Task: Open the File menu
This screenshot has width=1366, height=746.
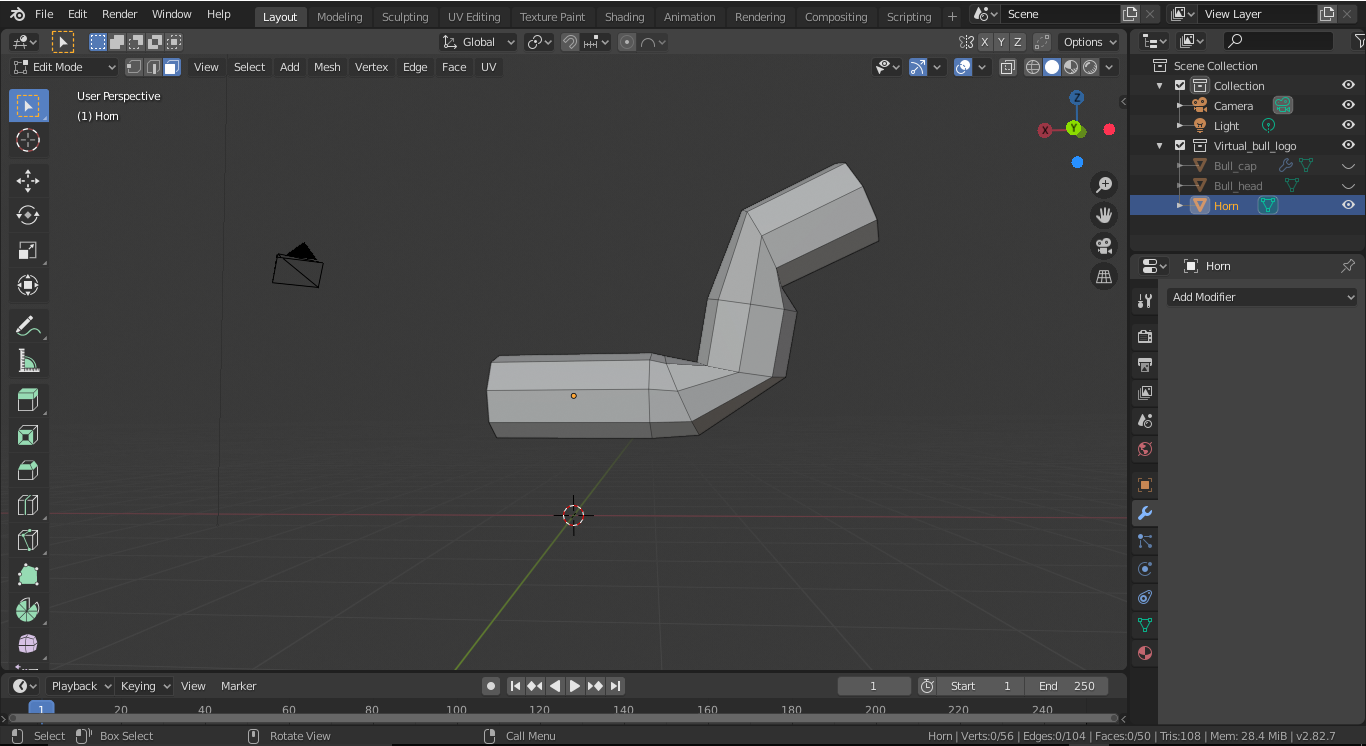Action: tap(44, 14)
